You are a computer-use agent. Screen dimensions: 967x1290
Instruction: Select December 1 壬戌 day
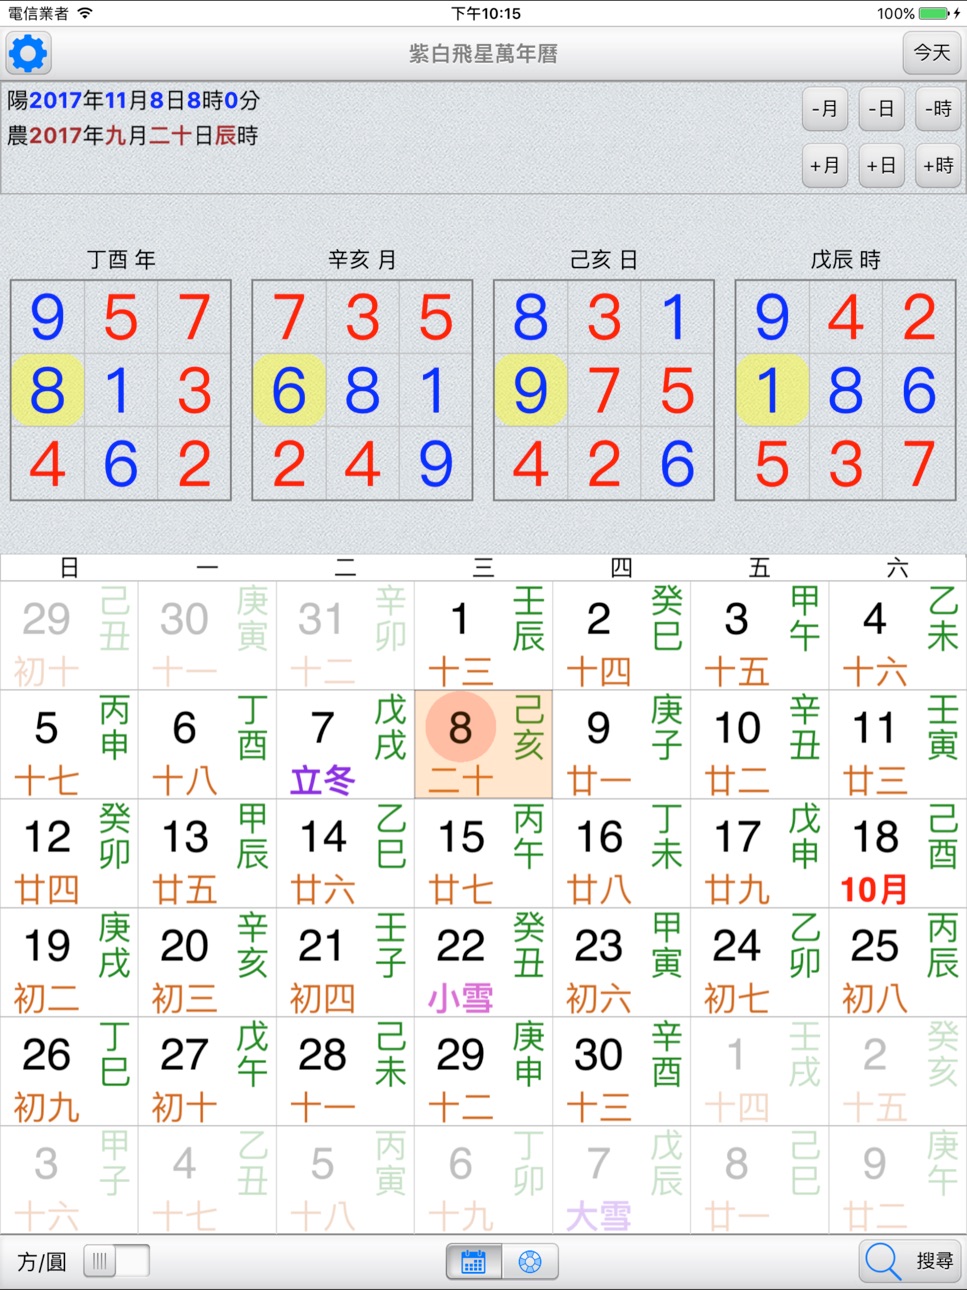[x=759, y=1072]
